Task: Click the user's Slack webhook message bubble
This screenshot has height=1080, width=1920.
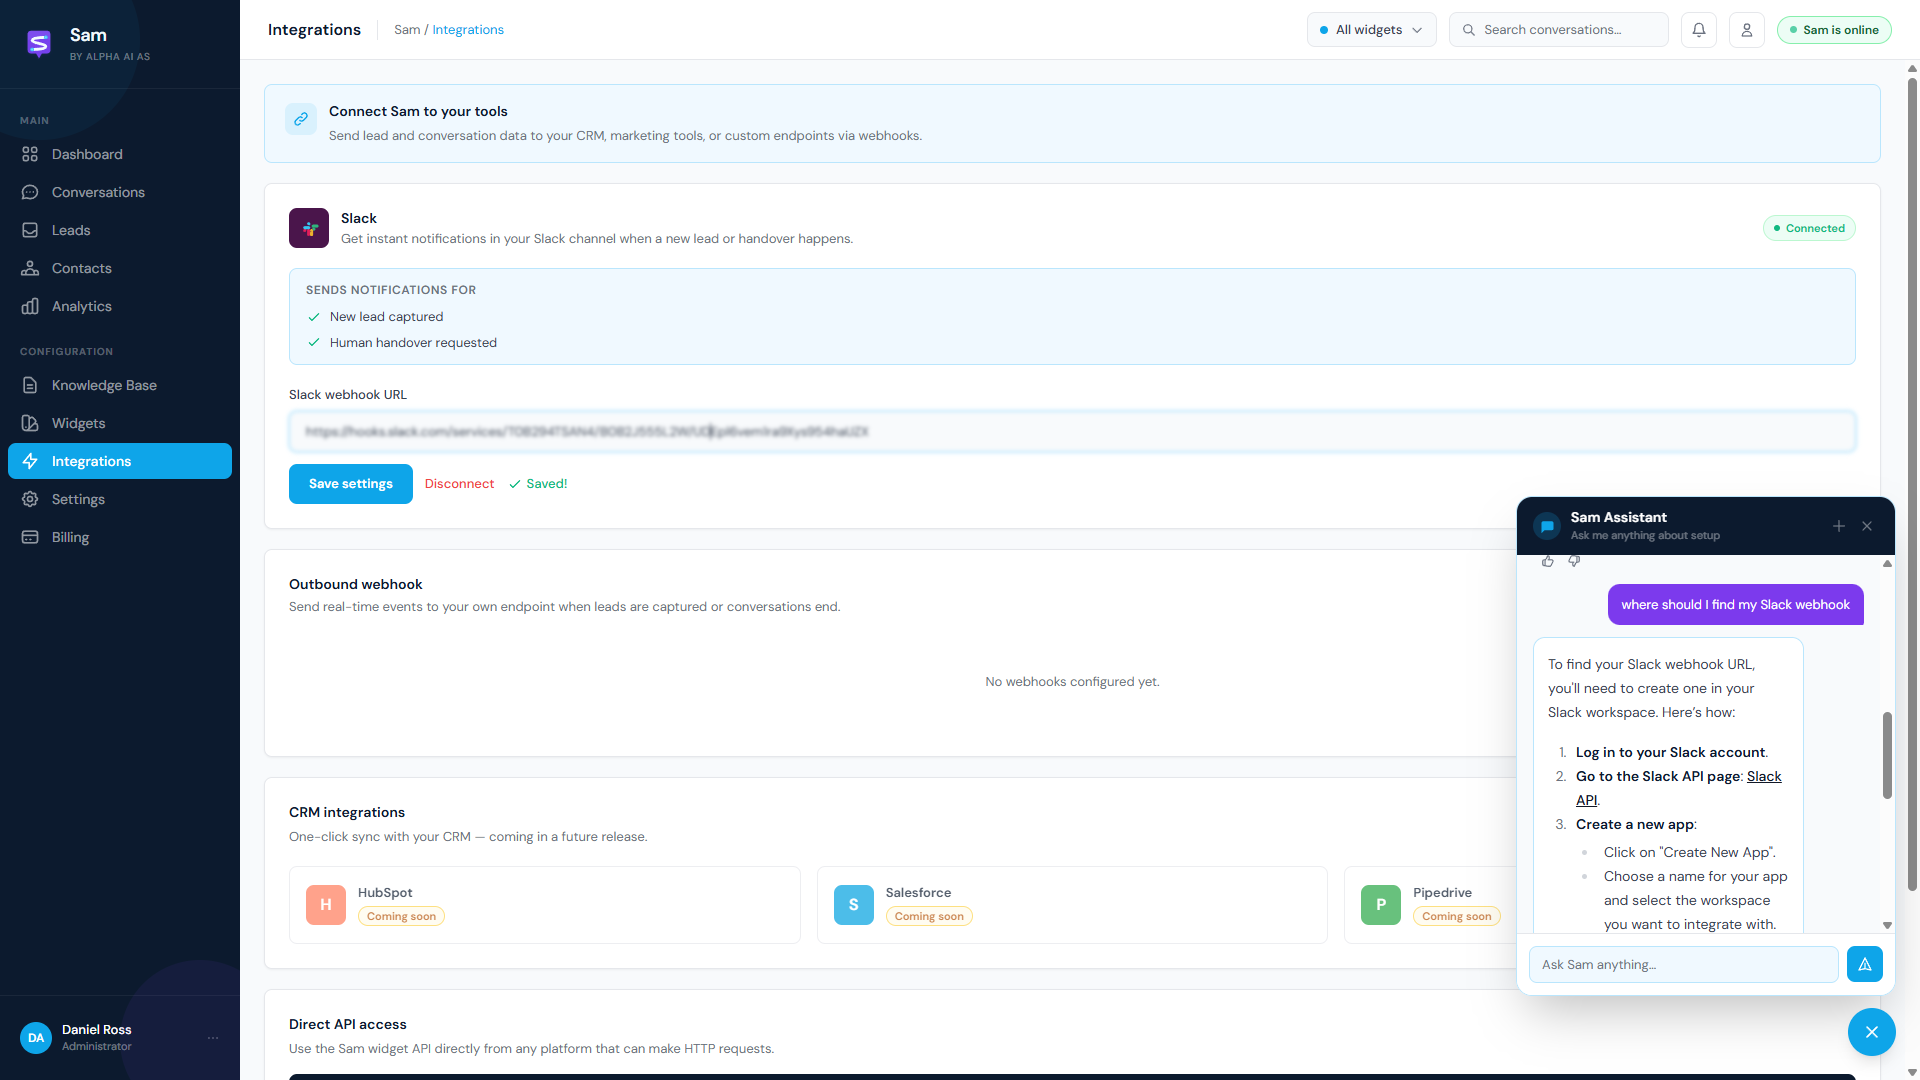Action: coord(1735,605)
